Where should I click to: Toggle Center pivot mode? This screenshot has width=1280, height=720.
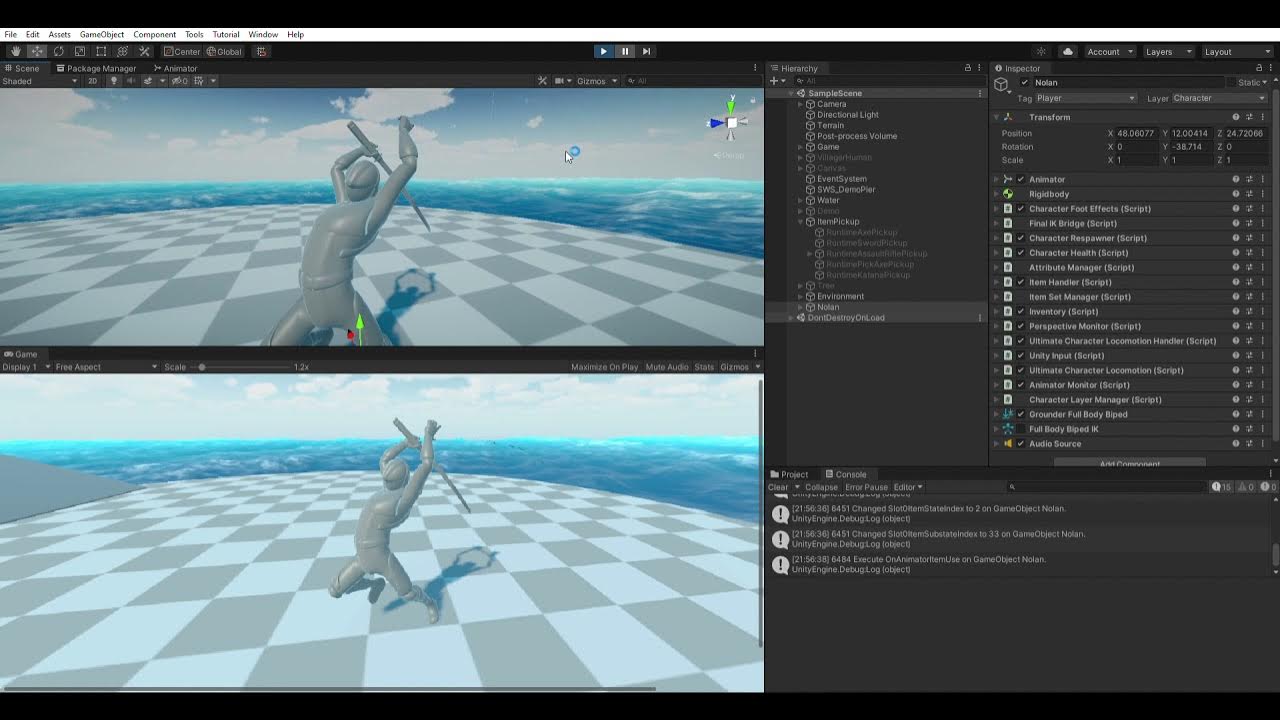pos(182,51)
